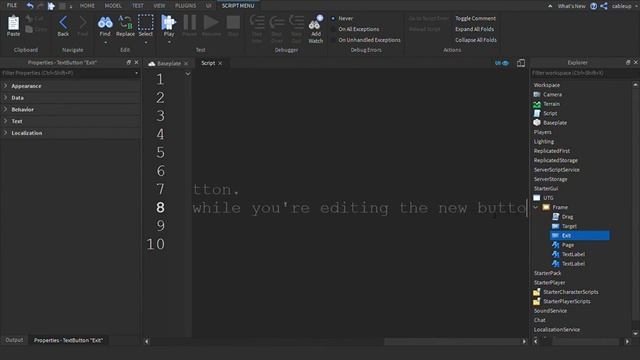640x360 pixels.
Task: Expand the Localization properties section
Action: pyautogui.click(x=6, y=133)
